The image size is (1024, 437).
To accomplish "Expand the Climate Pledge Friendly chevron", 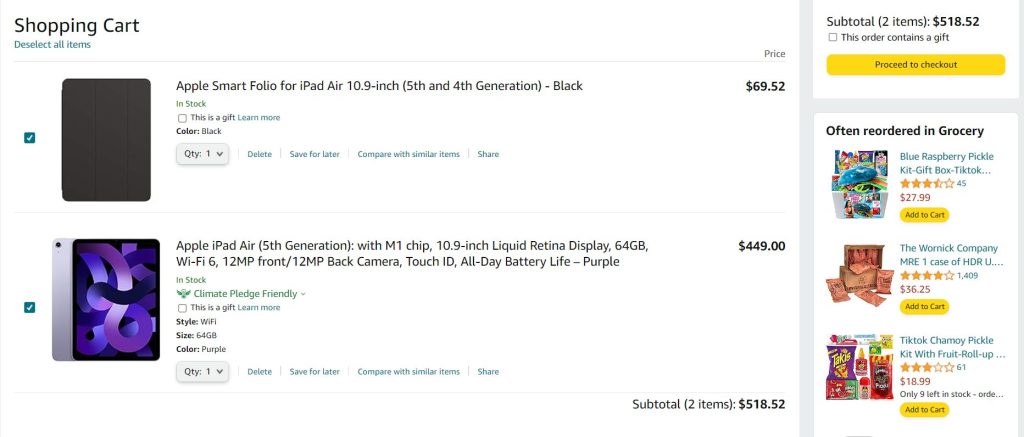I will (x=303, y=294).
